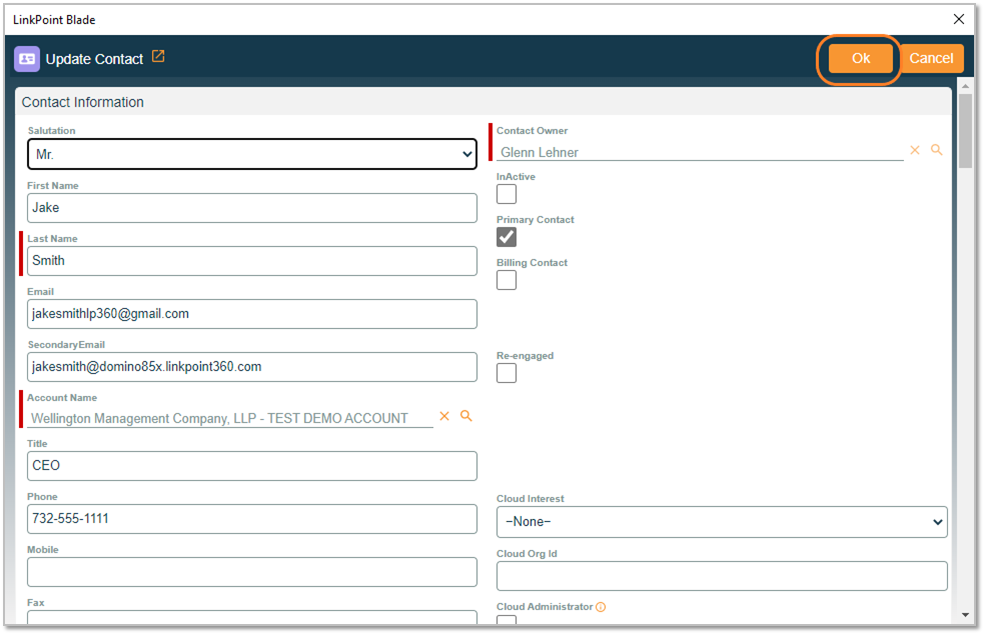Click the Contact Information section header
Screen dimensions: 985x635
tap(483, 102)
